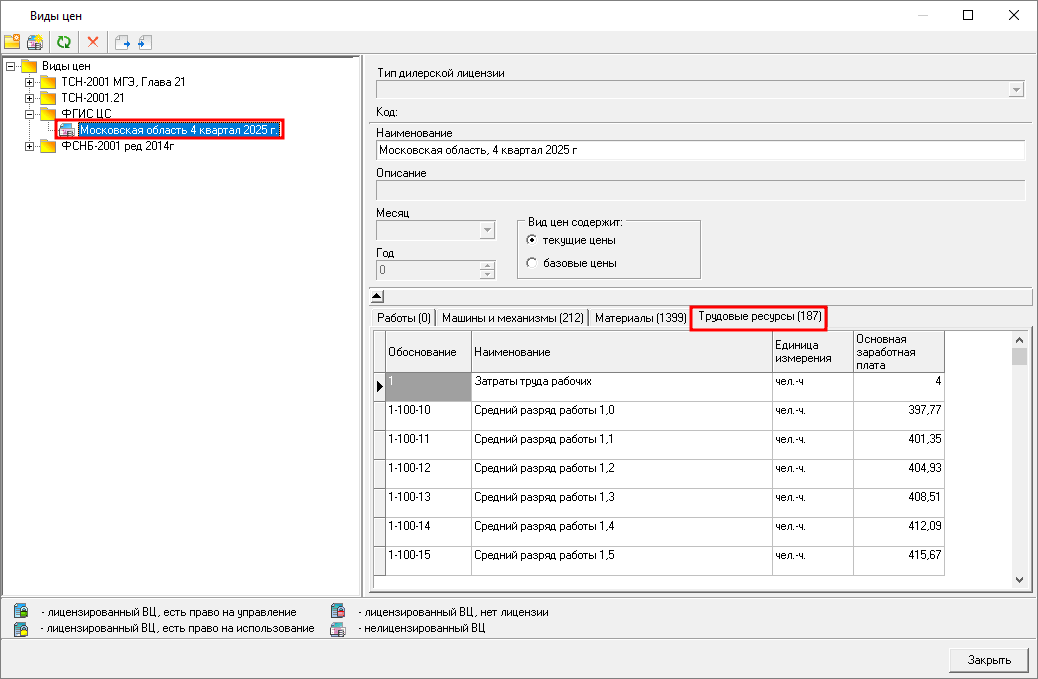Click the export document icon with outgoing arrow
The width and height of the screenshot is (1038, 679).
click(123, 42)
